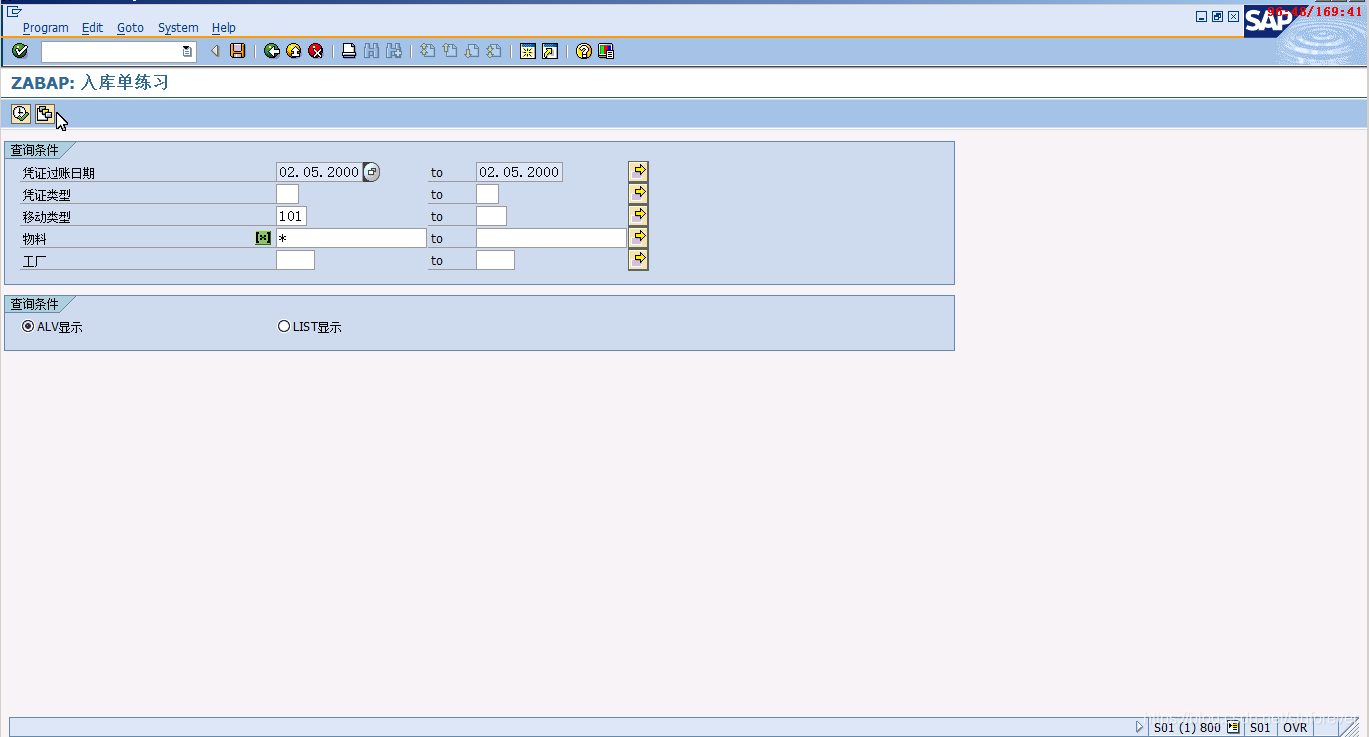Click the yellow Help question mark icon
This screenshot has height=737, width=1369.
pyautogui.click(x=584, y=51)
